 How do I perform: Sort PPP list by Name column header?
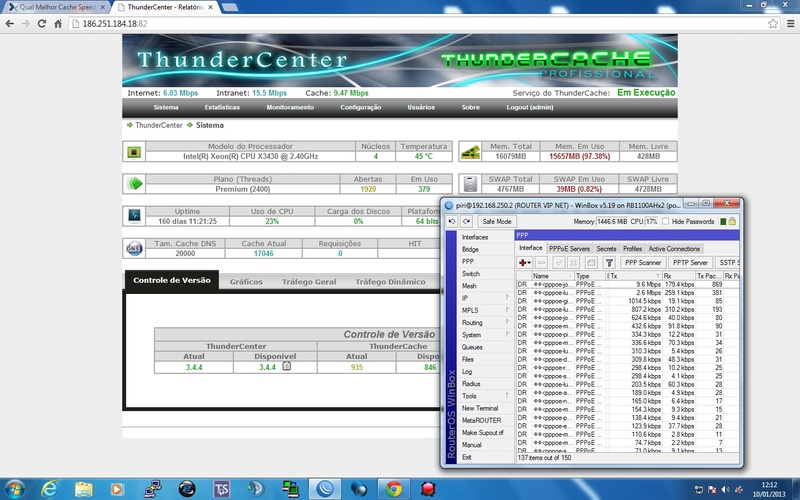click(x=553, y=276)
